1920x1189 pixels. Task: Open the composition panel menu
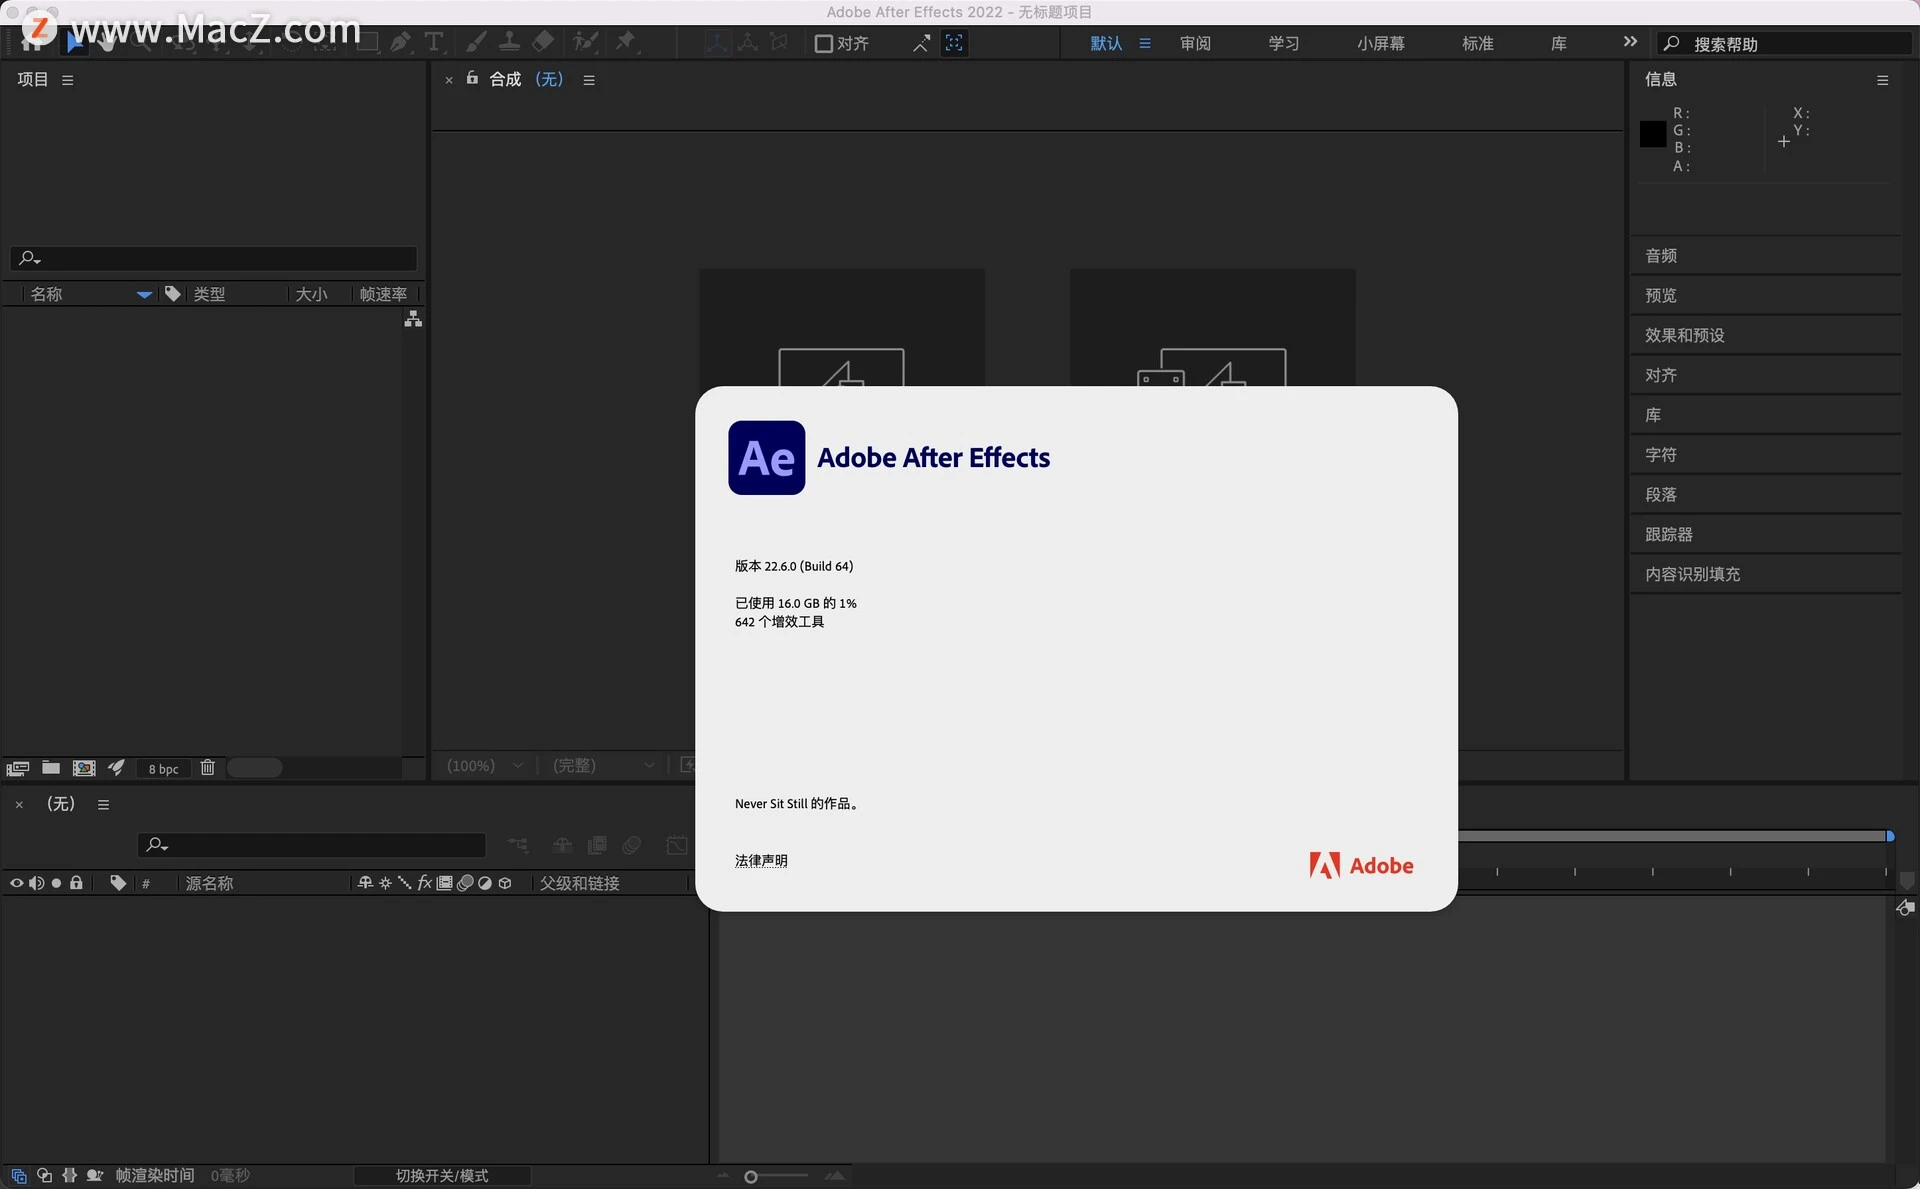coord(588,80)
